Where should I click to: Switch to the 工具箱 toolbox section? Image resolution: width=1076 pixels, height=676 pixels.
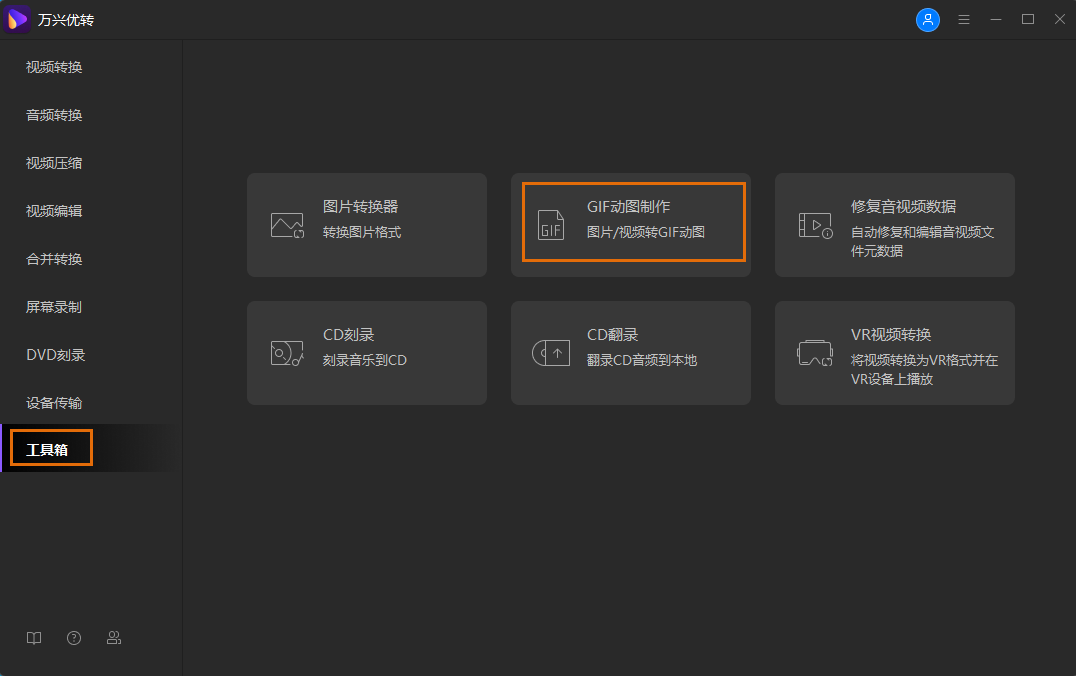[48, 447]
